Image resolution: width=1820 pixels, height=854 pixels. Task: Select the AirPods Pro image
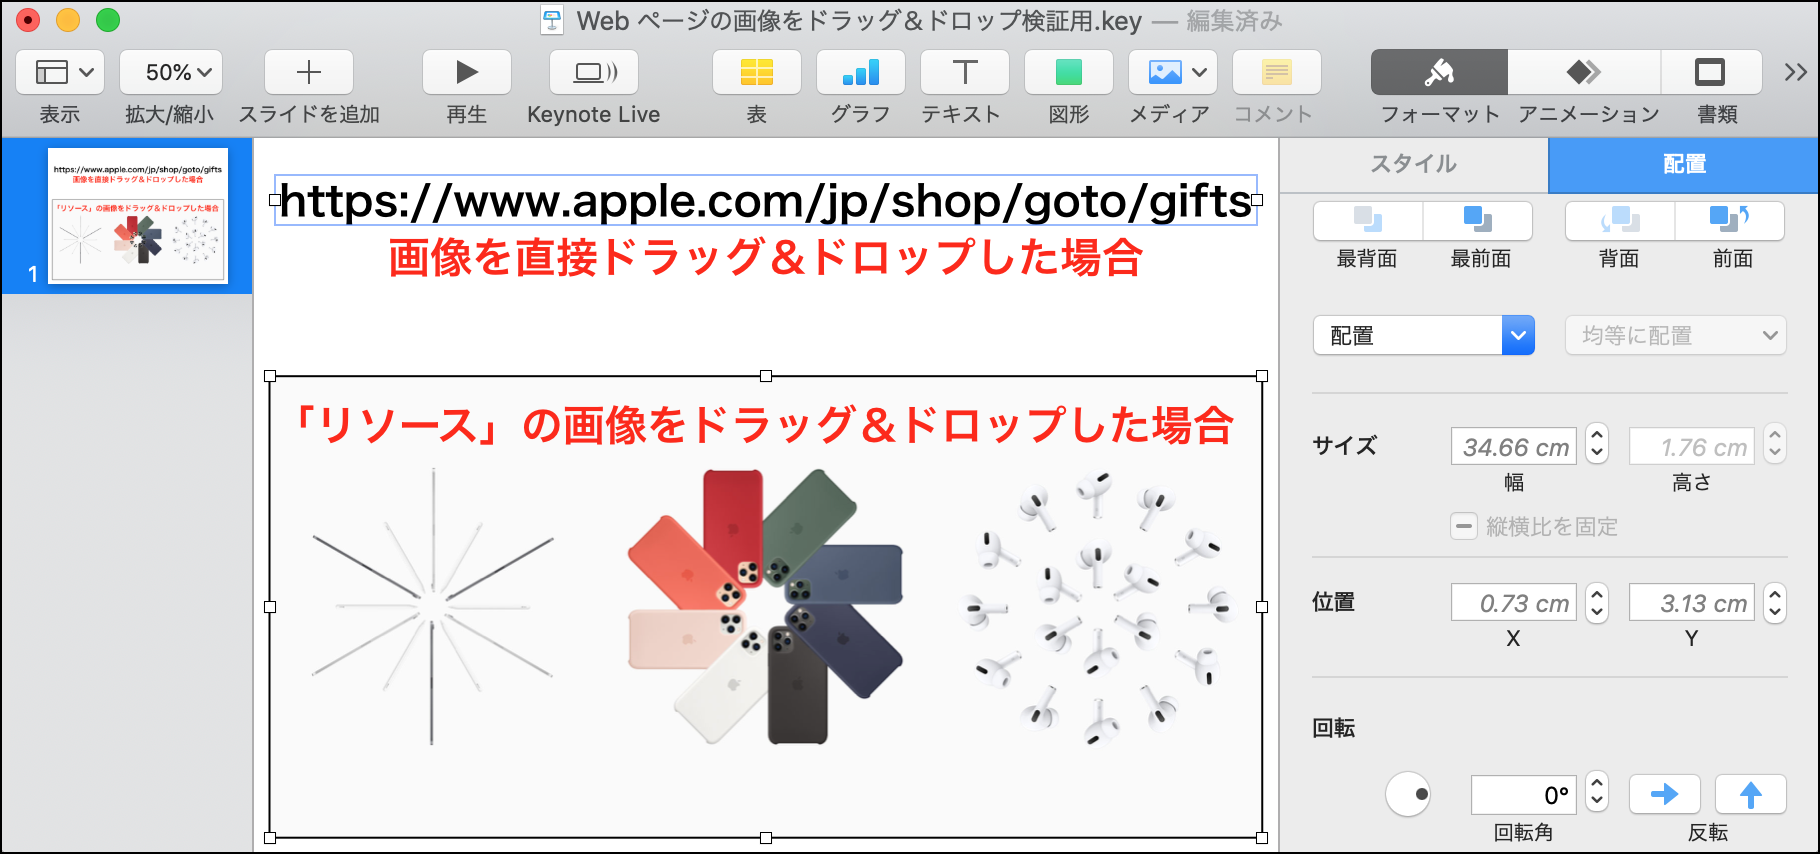tap(1098, 607)
